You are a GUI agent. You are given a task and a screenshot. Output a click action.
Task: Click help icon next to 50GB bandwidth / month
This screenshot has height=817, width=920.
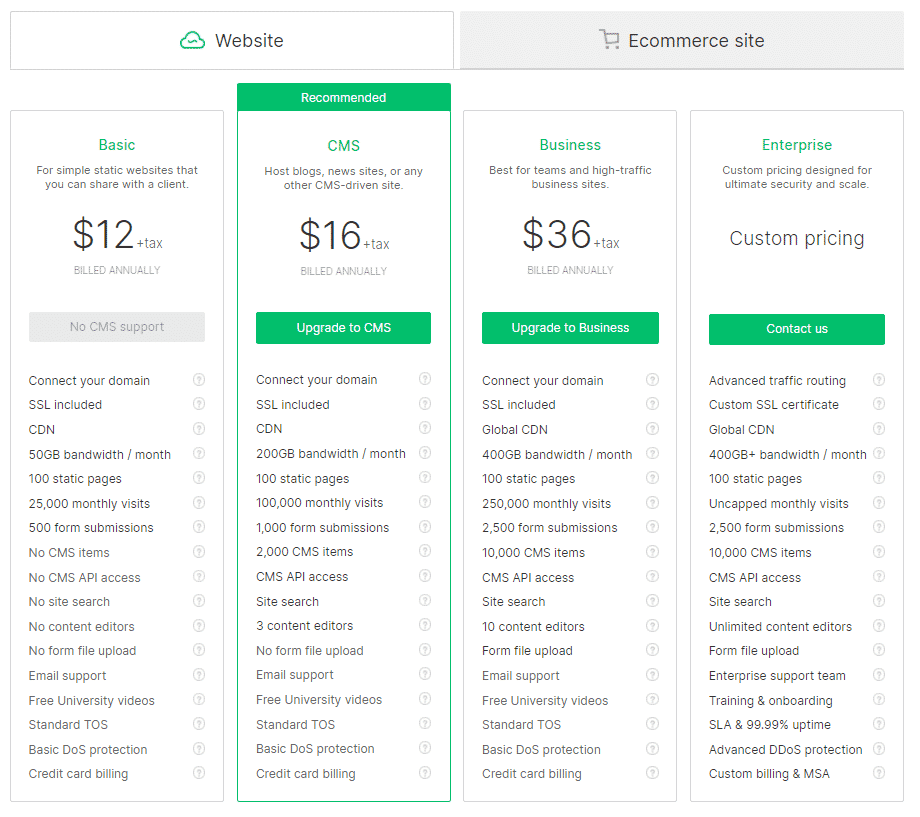click(199, 454)
